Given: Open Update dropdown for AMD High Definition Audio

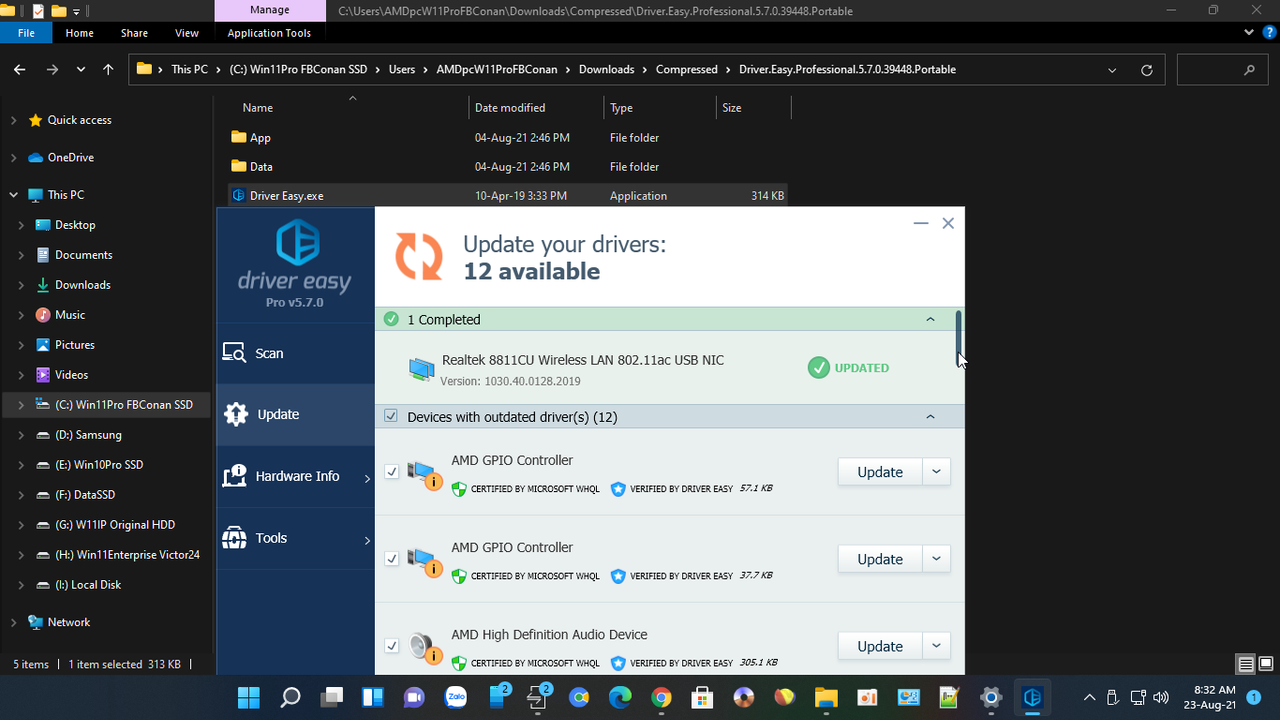Looking at the screenshot, I should (936, 646).
